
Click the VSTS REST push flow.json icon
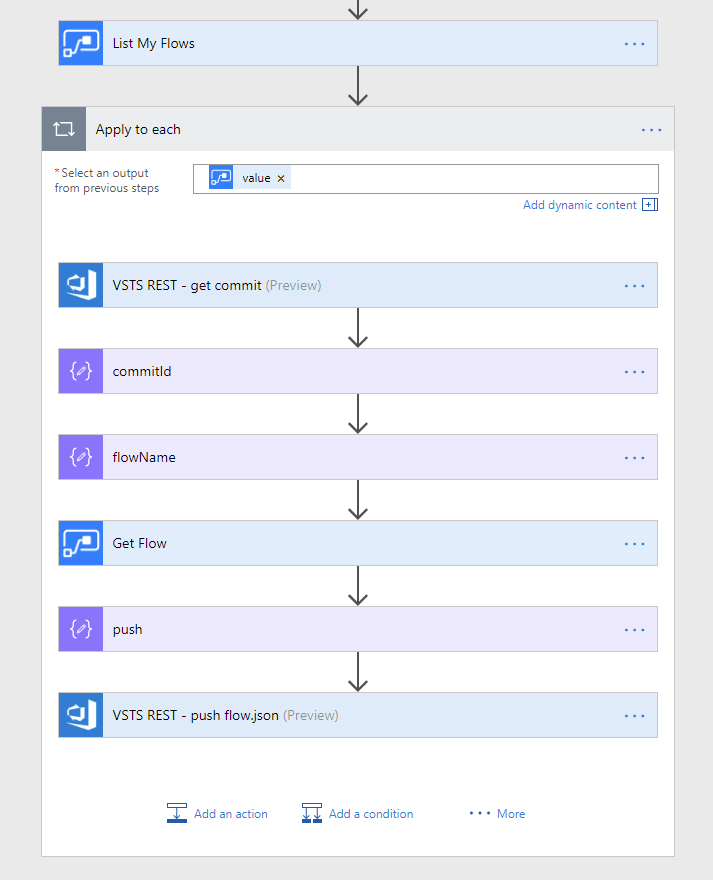pos(80,716)
